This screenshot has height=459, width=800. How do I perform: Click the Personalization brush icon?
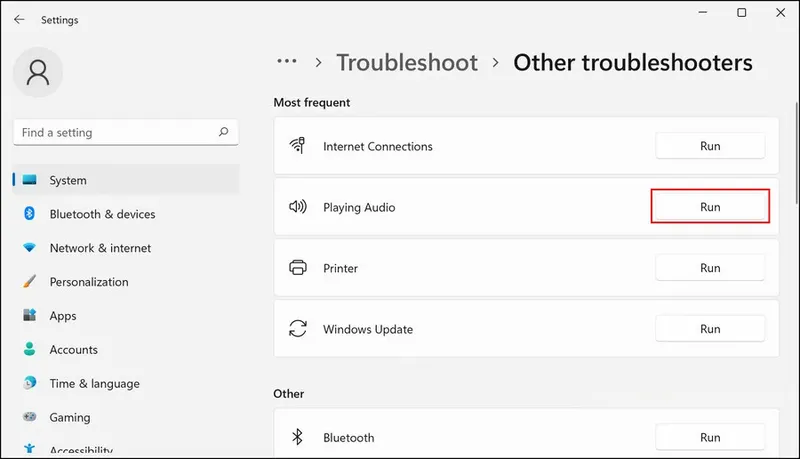point(30,282)
